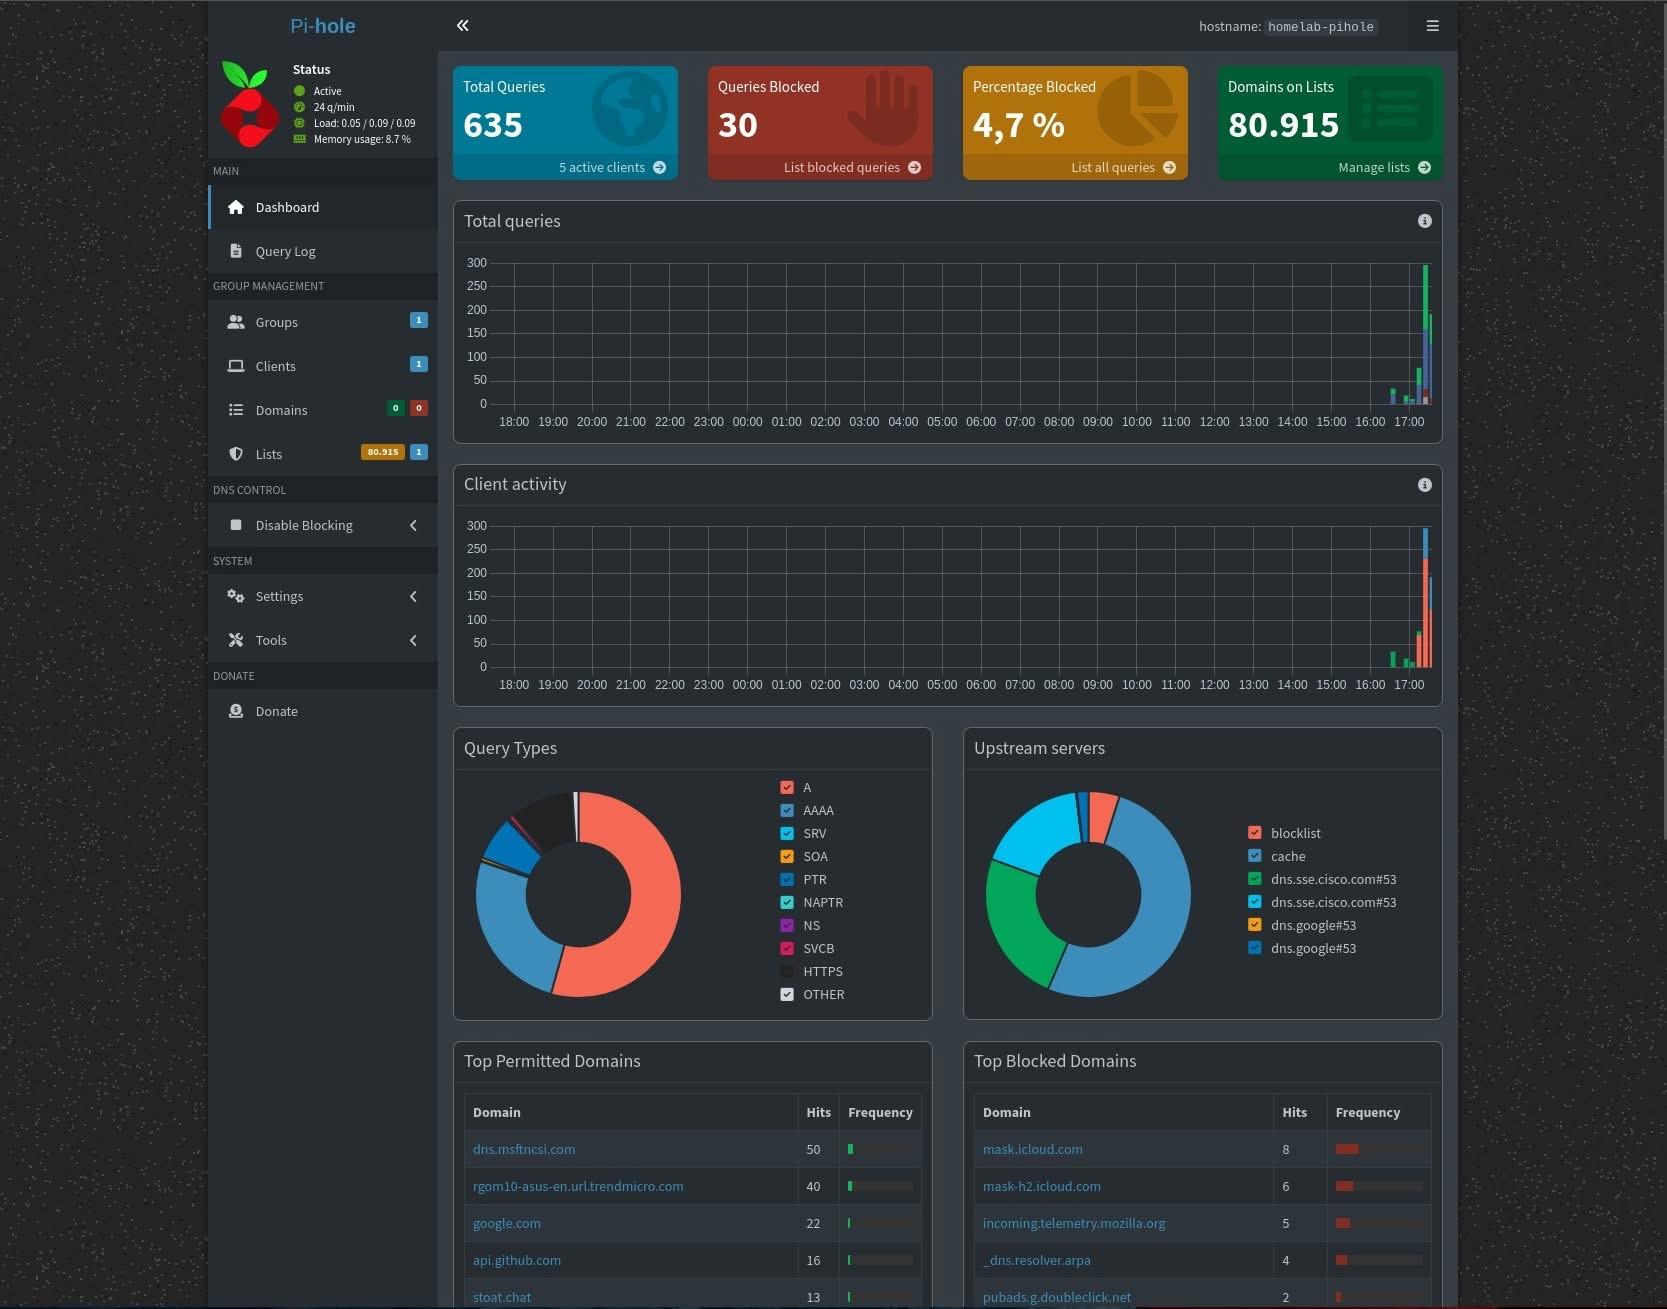Open the hamburger menu next to the hostname

[1432, 26]
